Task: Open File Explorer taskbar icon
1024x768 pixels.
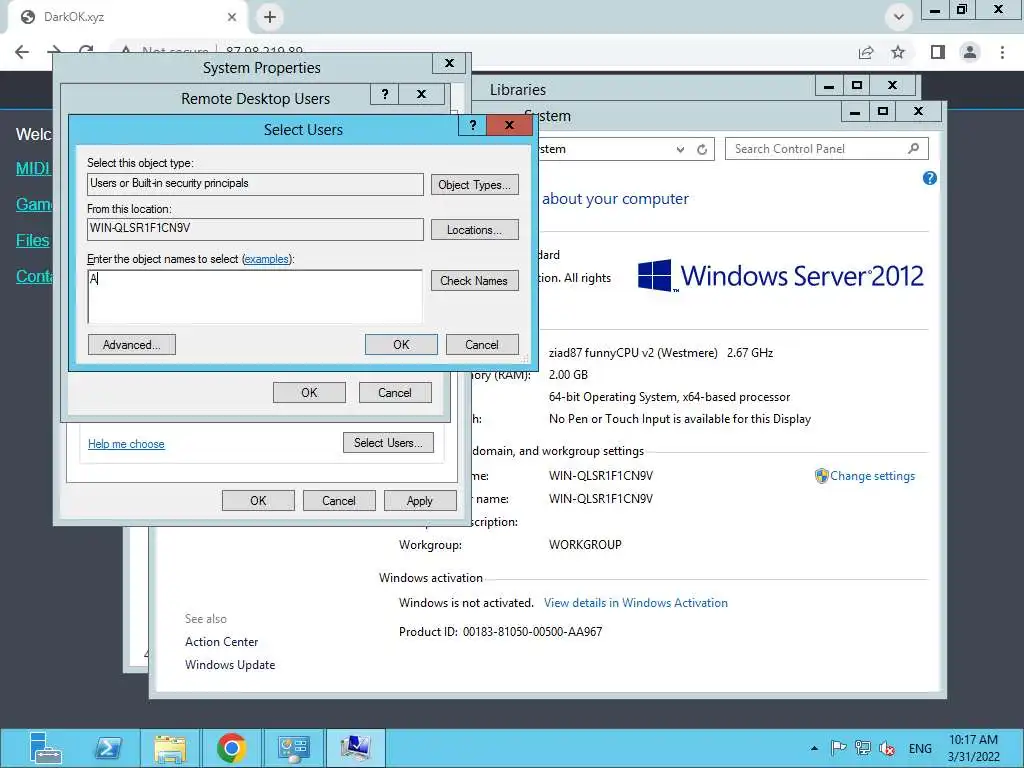Action: pos(170,748)
